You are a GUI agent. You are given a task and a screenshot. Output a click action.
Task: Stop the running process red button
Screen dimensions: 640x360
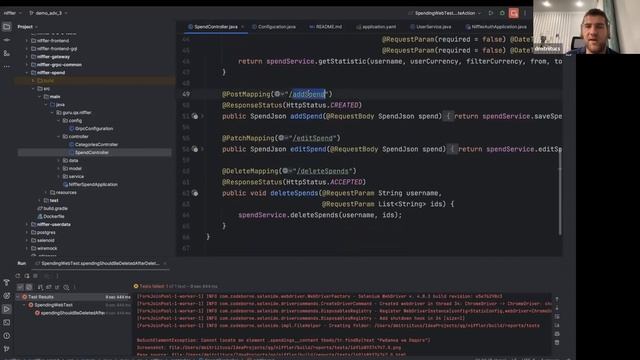(513, 13)
